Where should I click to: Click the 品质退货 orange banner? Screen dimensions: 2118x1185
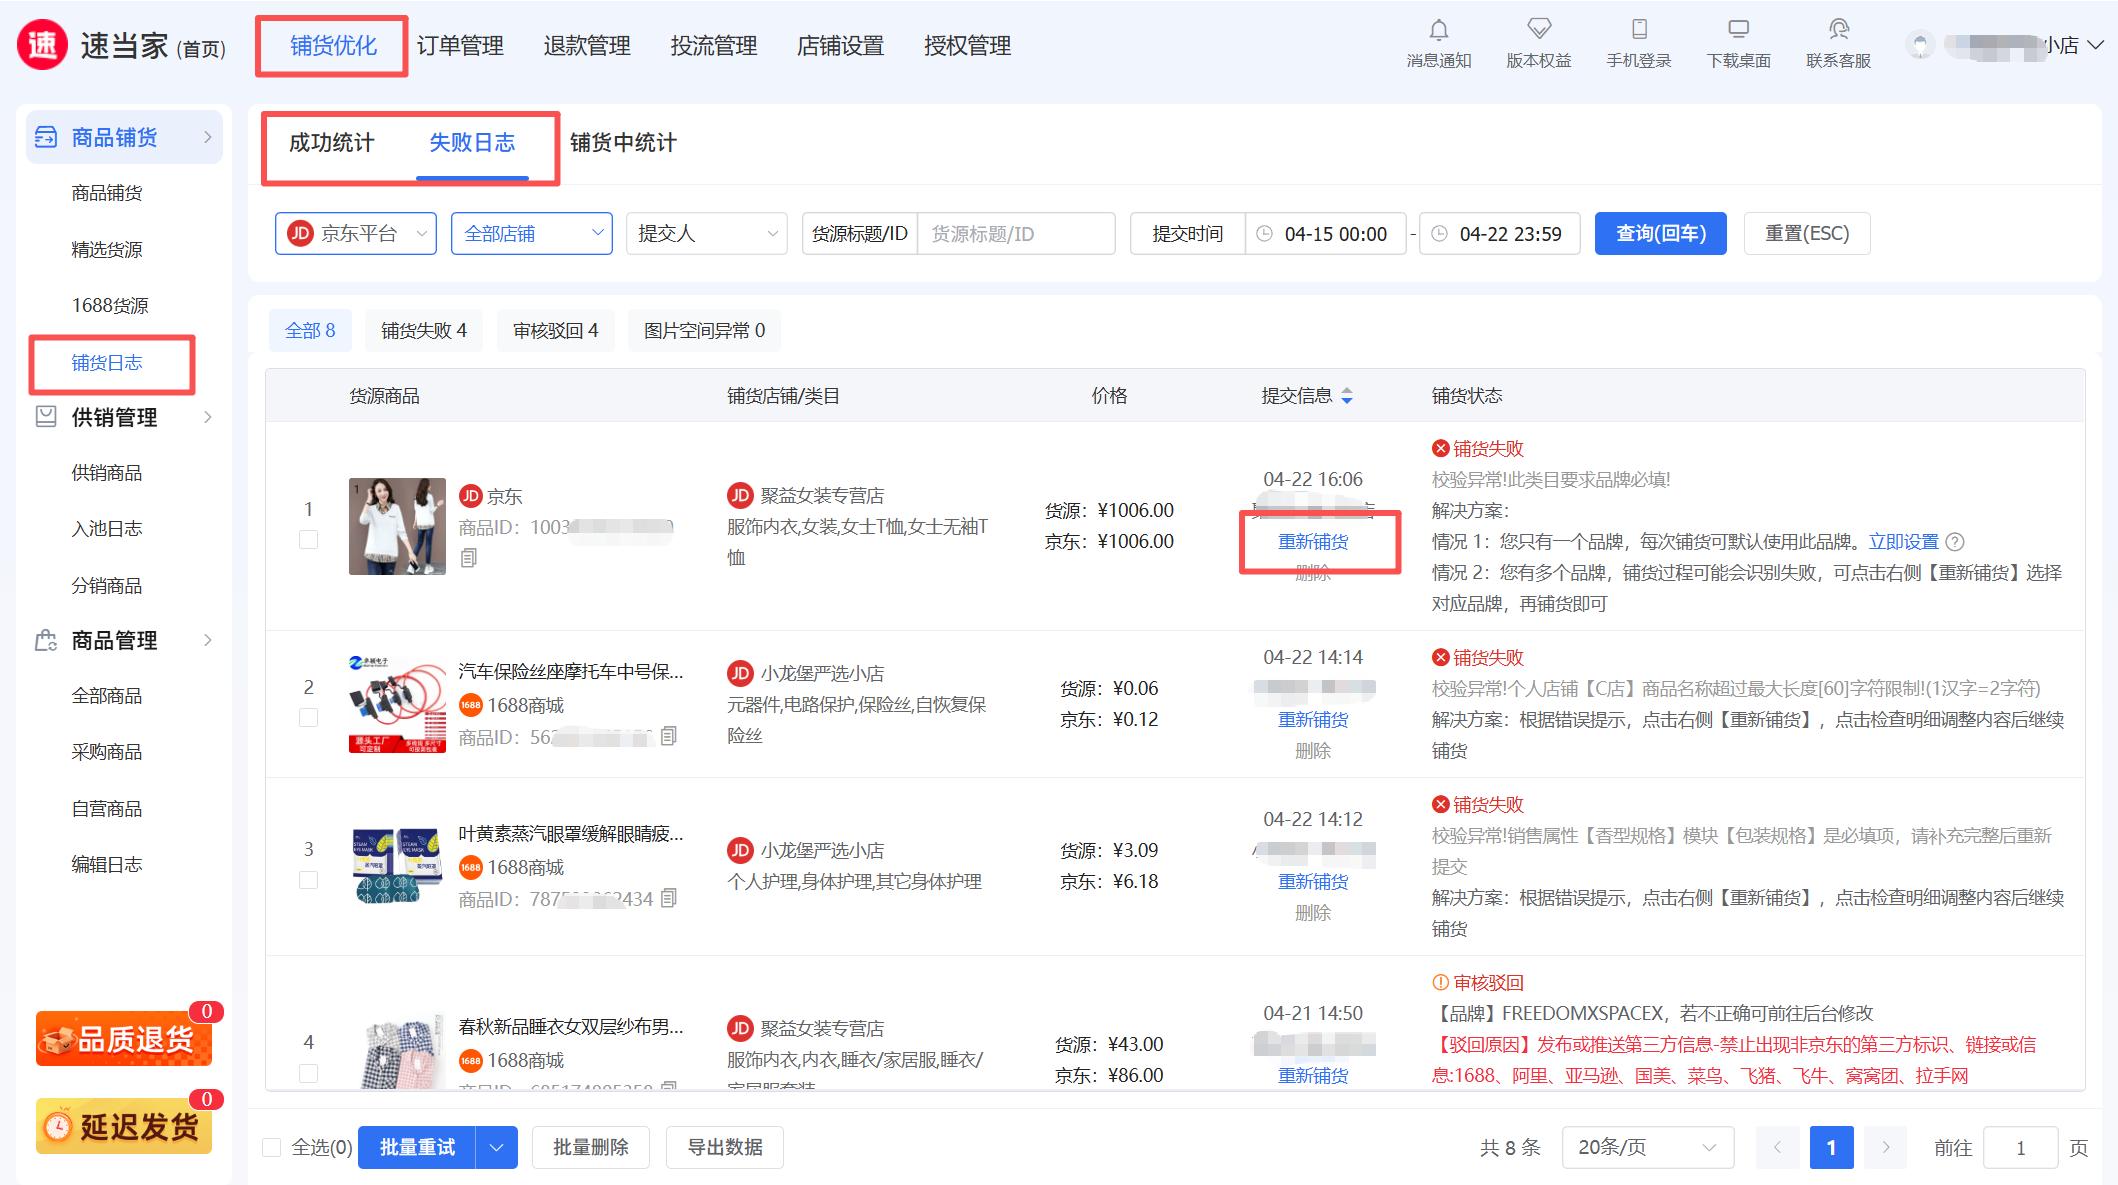[x=124, y=1039]
